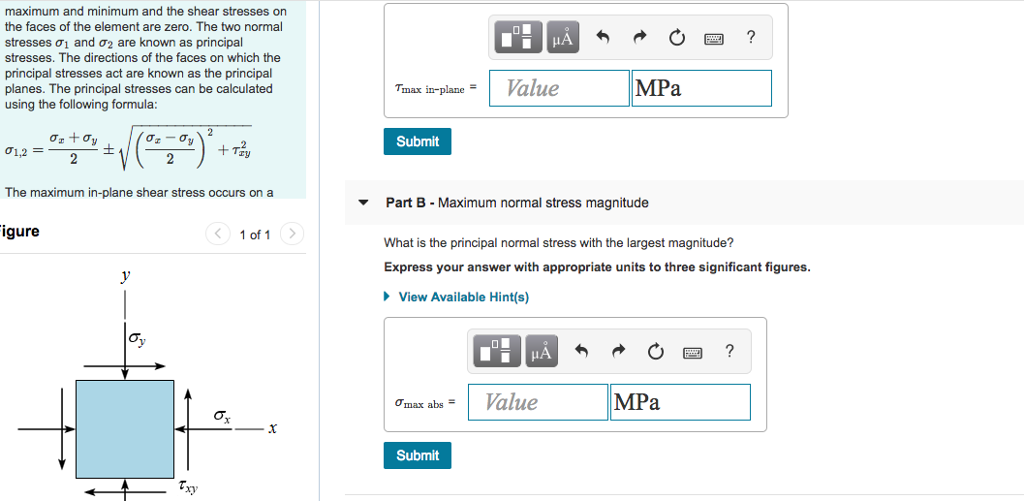
Task: Reset the shear stress answer field
Action: click(x=677, y=38)
